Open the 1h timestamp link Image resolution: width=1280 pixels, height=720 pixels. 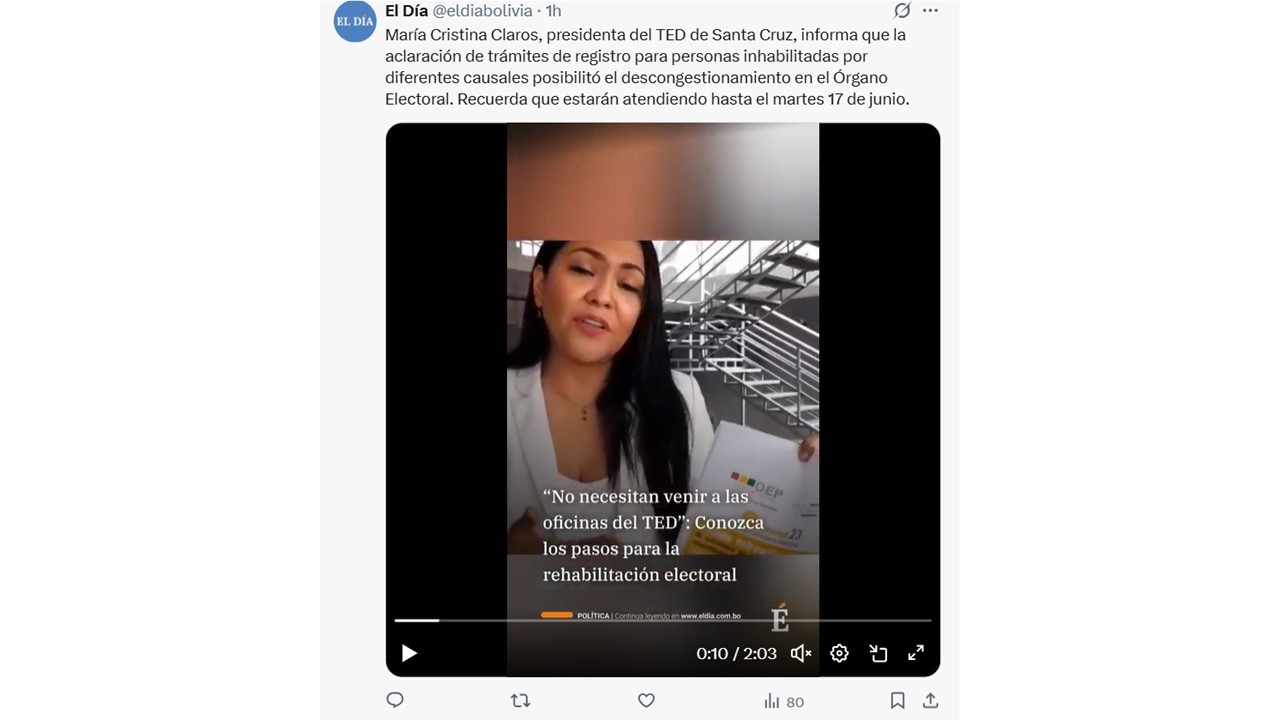coord(553,11)
